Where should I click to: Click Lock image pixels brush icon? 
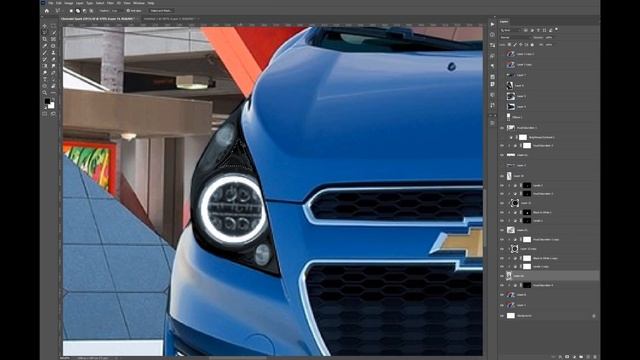coord(515,44)
